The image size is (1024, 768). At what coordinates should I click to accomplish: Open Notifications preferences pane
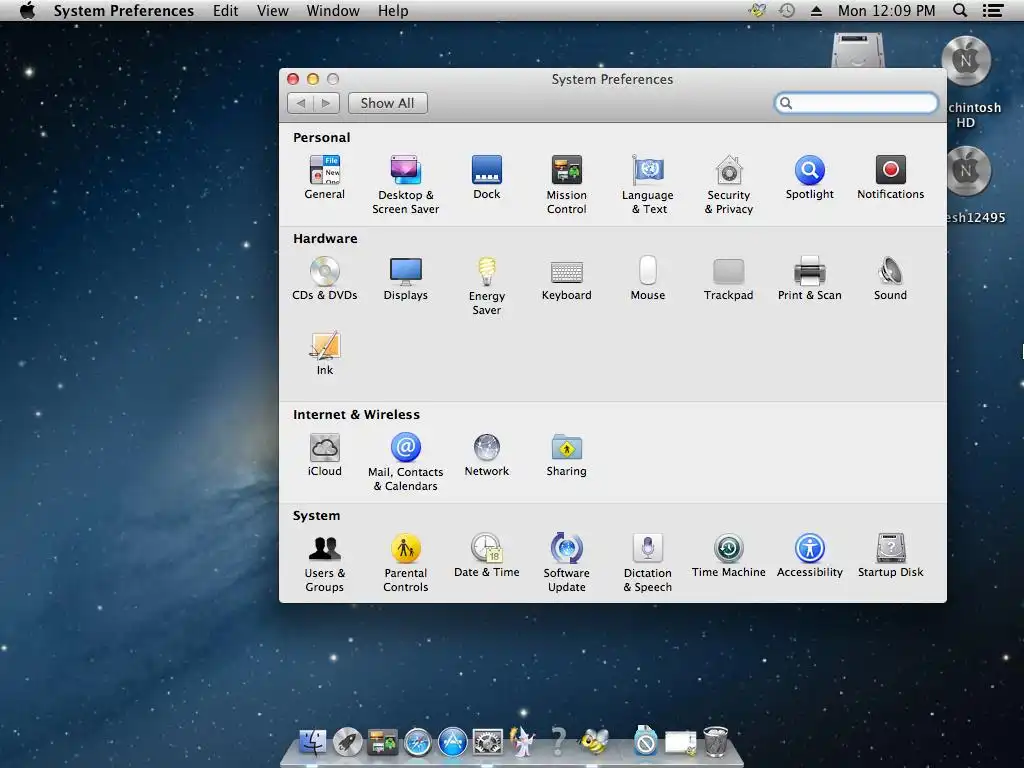click(891, 177)
